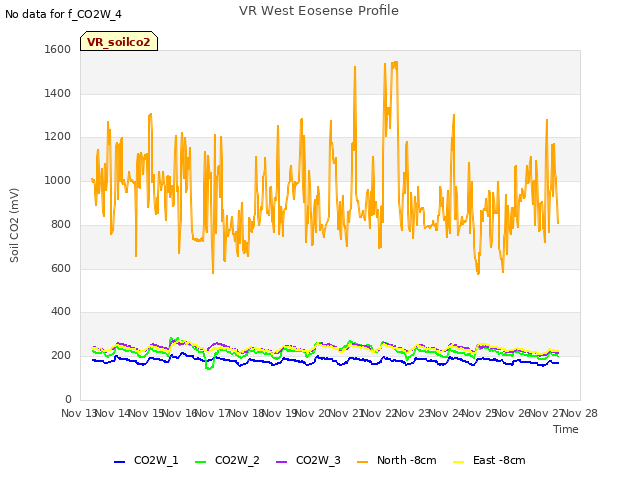Click the 0 y-axis tick label
This screenshot has height=480, width=640.
[x=68, y=399]
